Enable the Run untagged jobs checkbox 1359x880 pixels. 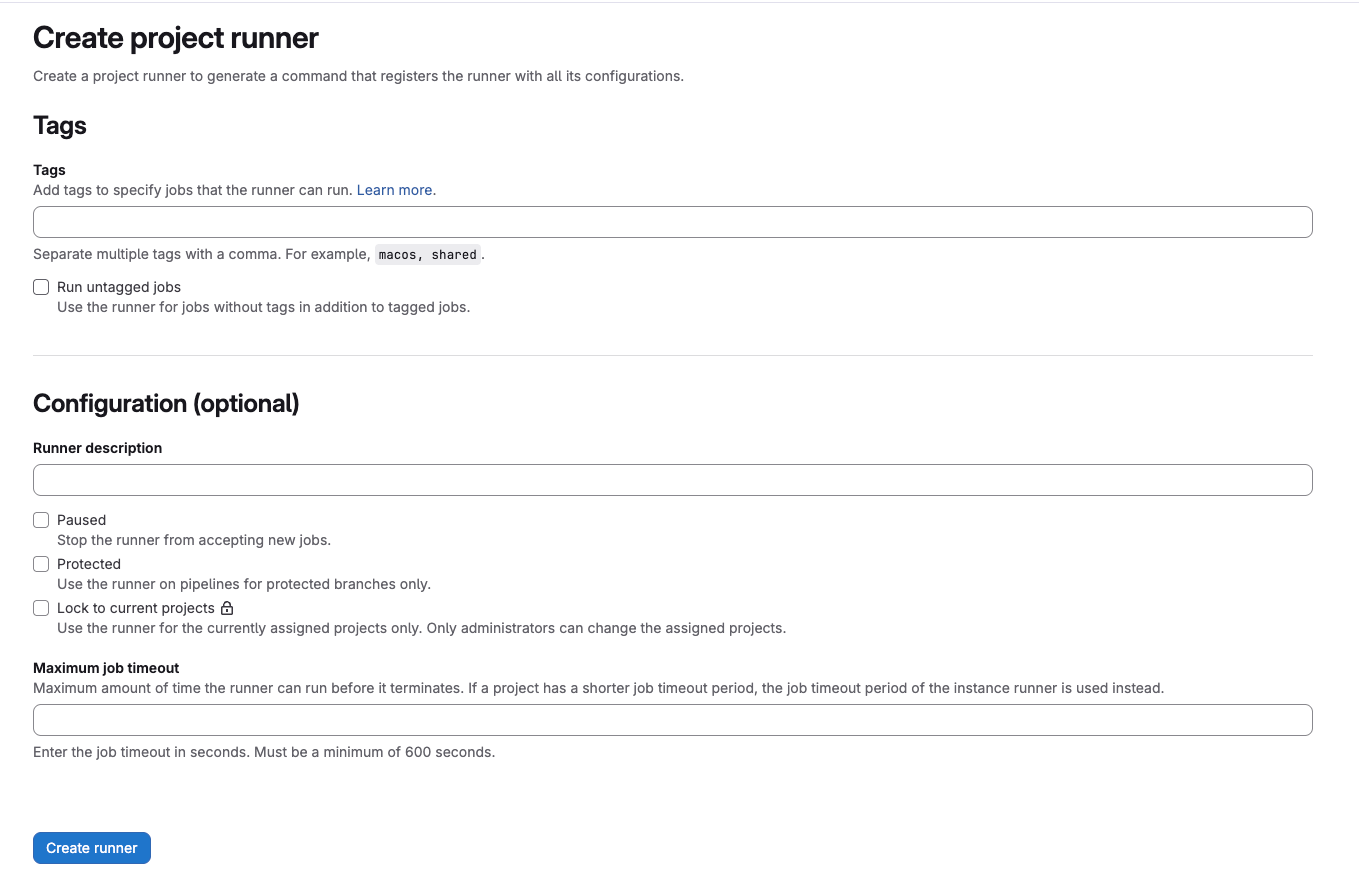pos(41,287)
